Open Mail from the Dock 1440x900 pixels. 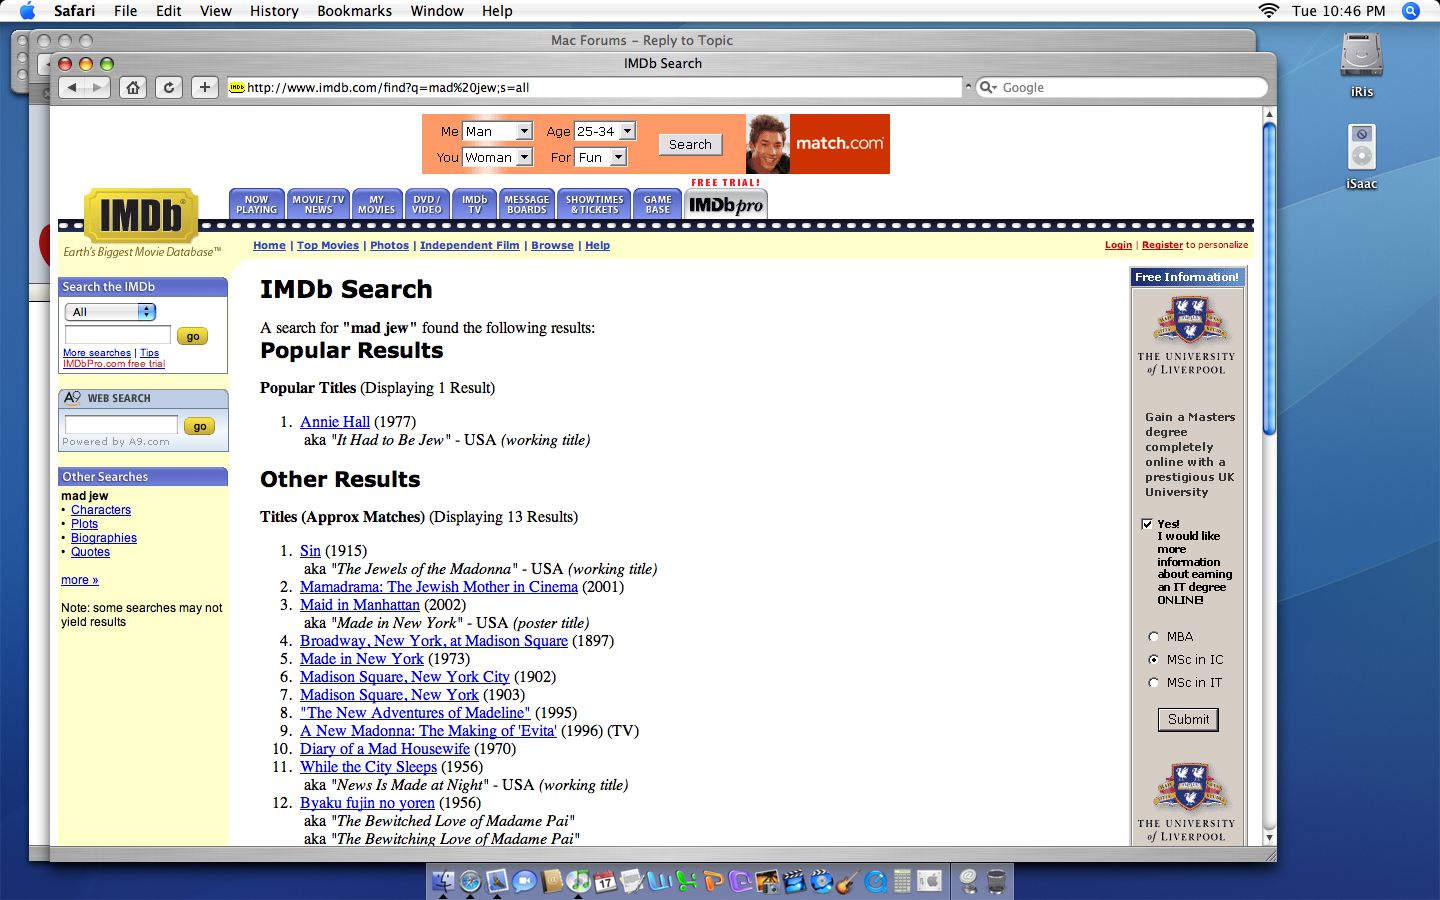[x=497, y=881]
